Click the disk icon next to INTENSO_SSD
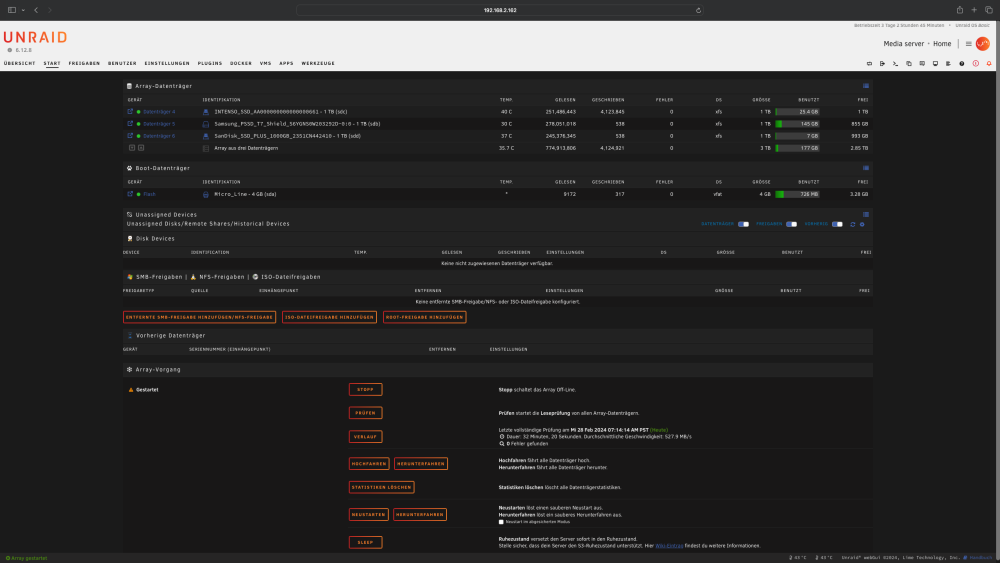 click(205, 112)
